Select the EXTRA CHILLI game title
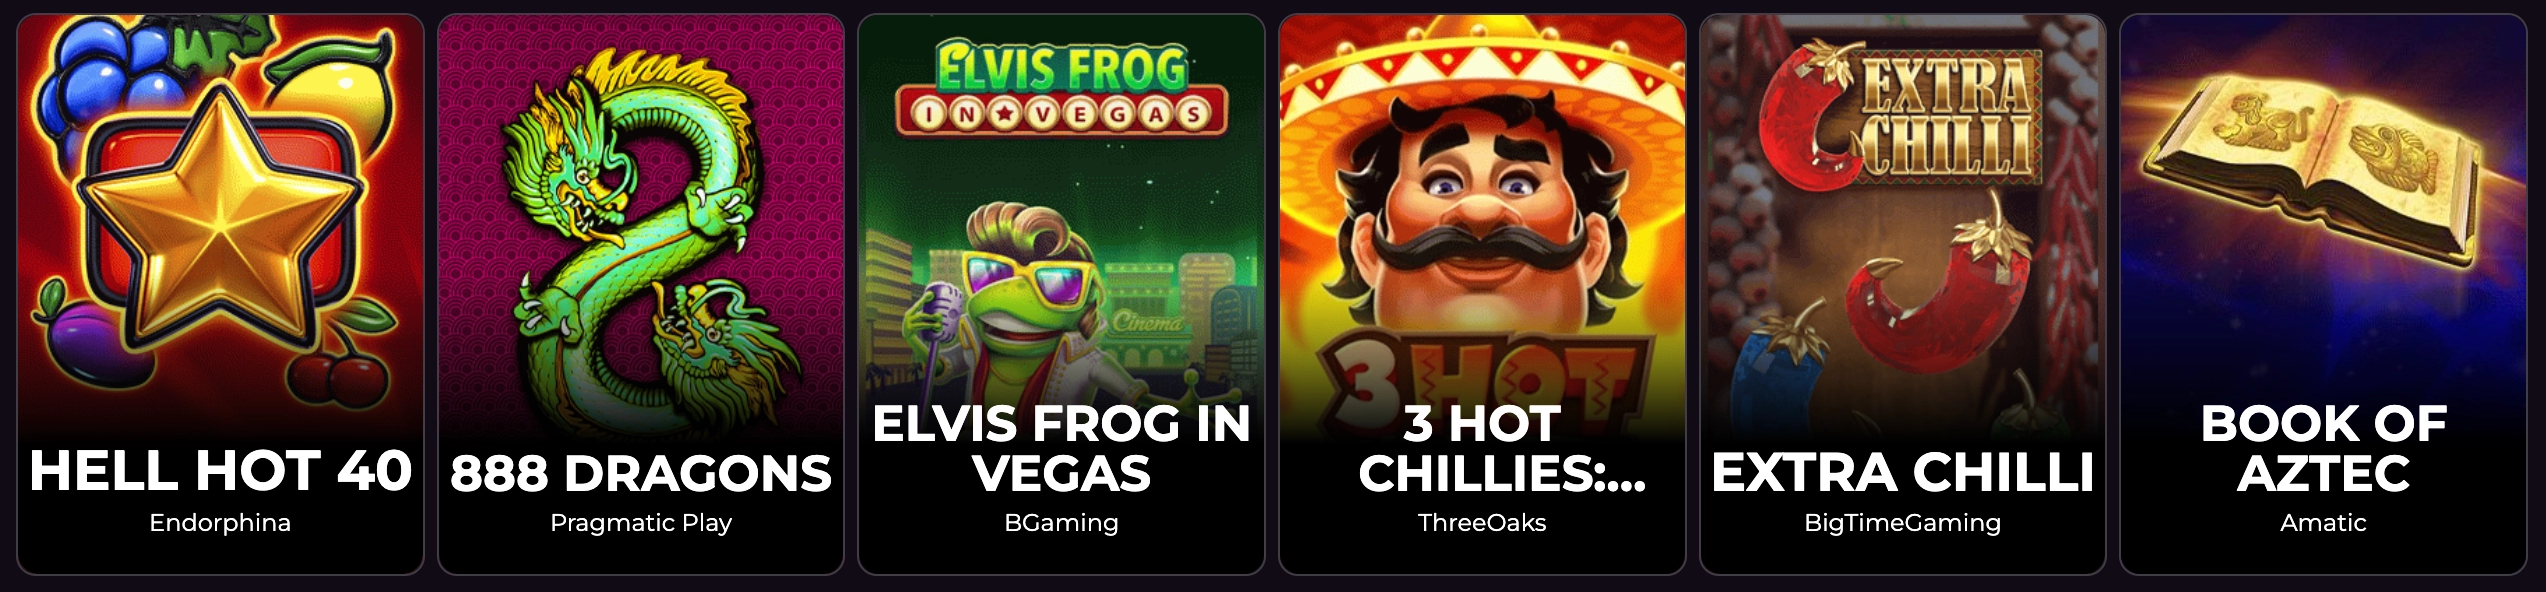Viewport: 2546px width, 592px height. [1903, 472]
